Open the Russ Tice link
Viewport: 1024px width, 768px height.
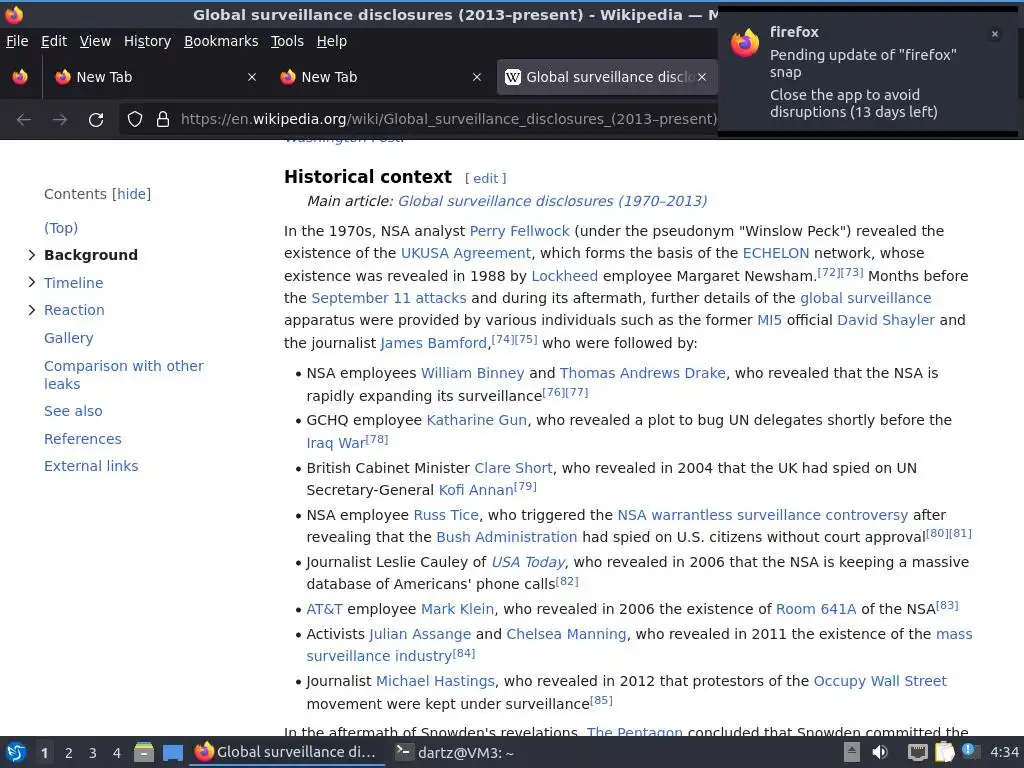(x=446, y=515)
